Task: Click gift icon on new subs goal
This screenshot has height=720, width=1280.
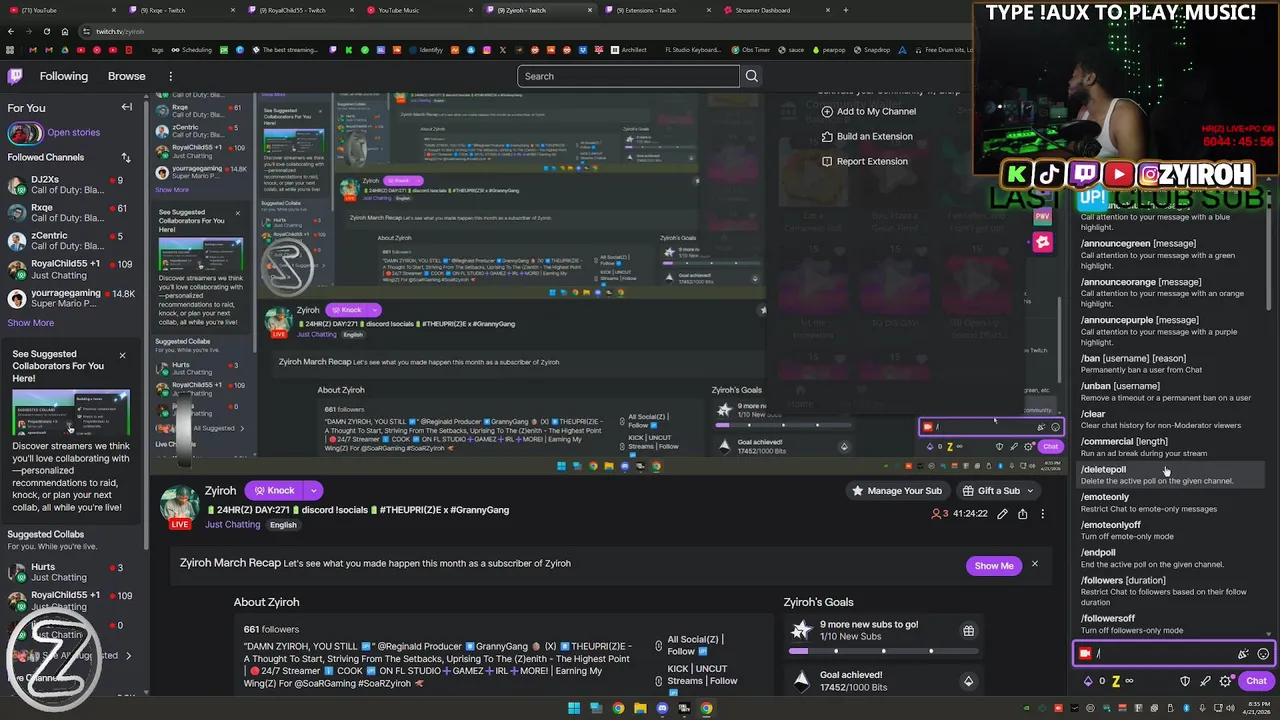Action: click(968, 631)
